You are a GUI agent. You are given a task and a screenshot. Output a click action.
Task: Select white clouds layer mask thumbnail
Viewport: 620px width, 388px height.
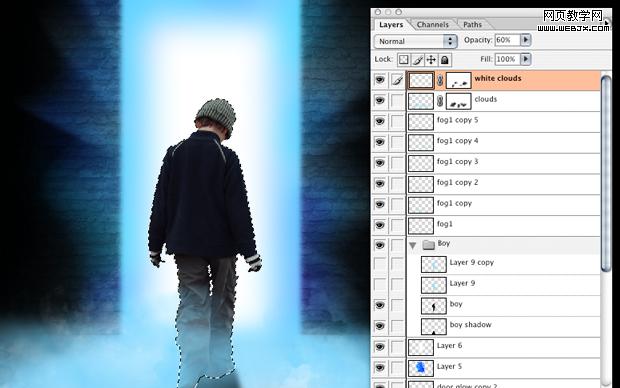459,80
